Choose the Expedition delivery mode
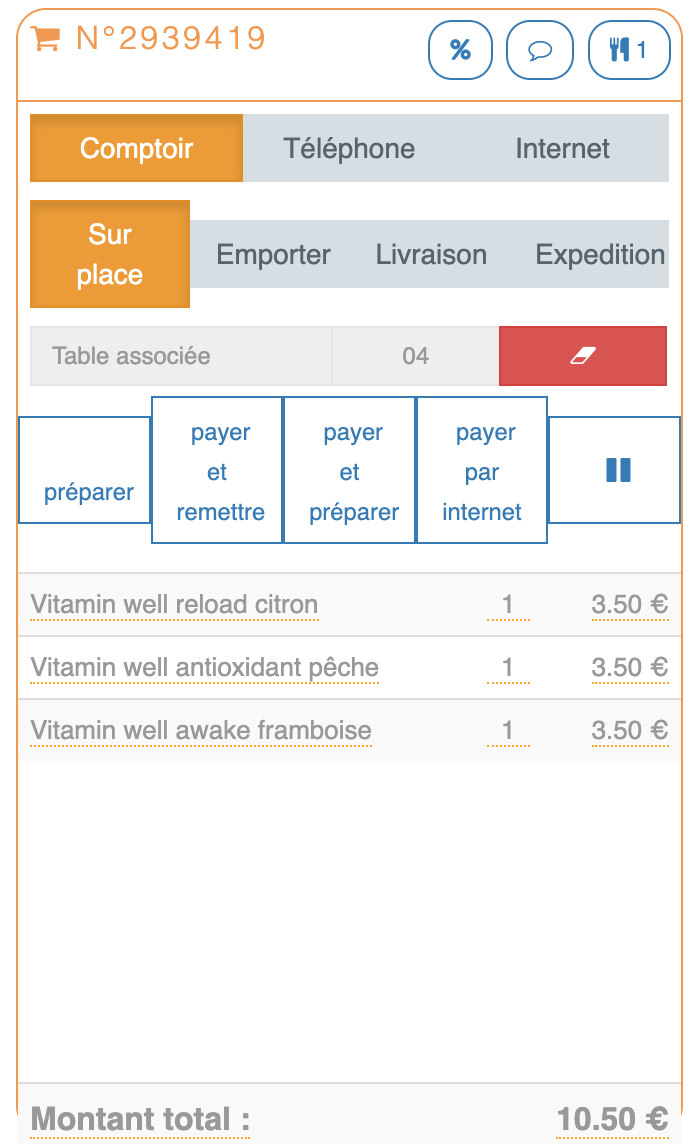This screenshot has width=698, height=1144. [x=600, y=254]
